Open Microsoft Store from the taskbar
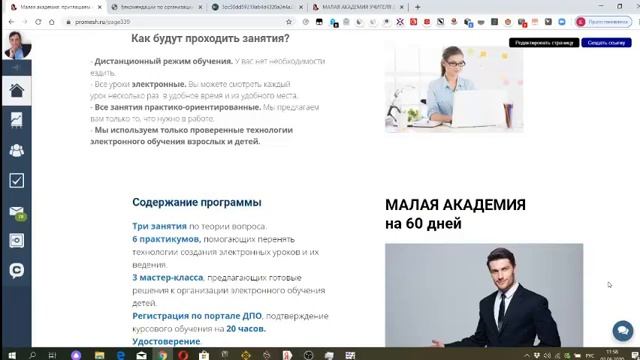Image resolution: width=640 pixels, height=360 pixels. point(204,355)
